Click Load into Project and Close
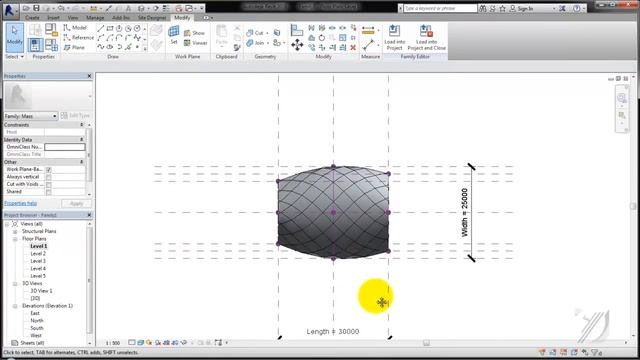This screenshot has width=640, height=360. 426,38
